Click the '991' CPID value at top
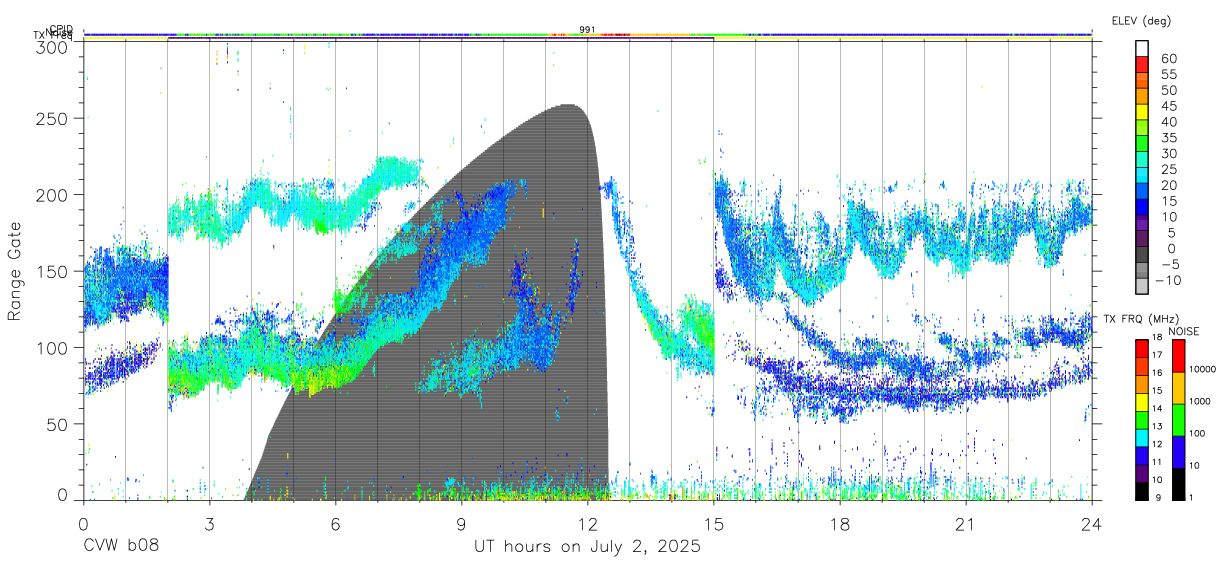The image size is (1228, 567). pyautogui.click(x=587, y=29)
